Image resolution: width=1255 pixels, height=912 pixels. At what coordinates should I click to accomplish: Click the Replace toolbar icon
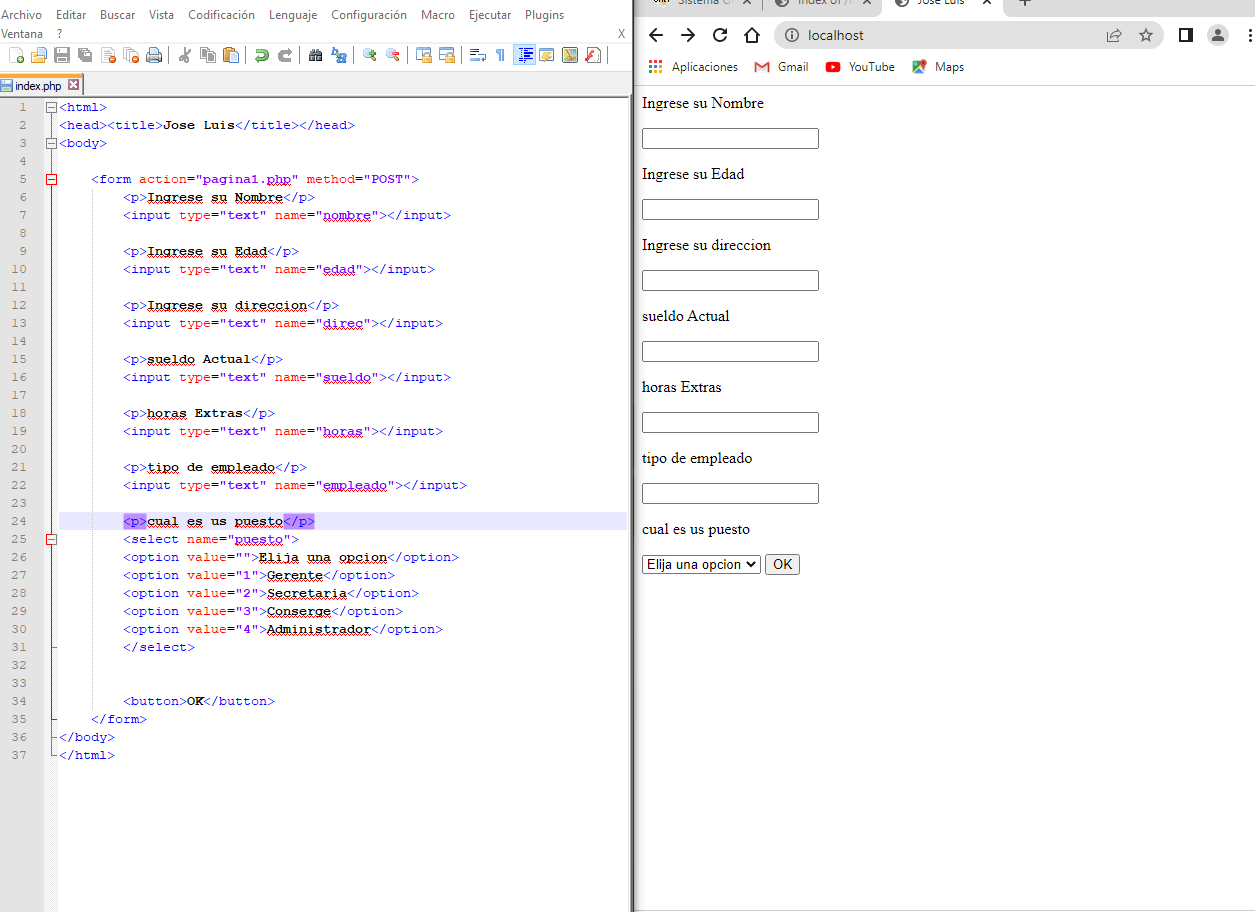tap(339, 55)
